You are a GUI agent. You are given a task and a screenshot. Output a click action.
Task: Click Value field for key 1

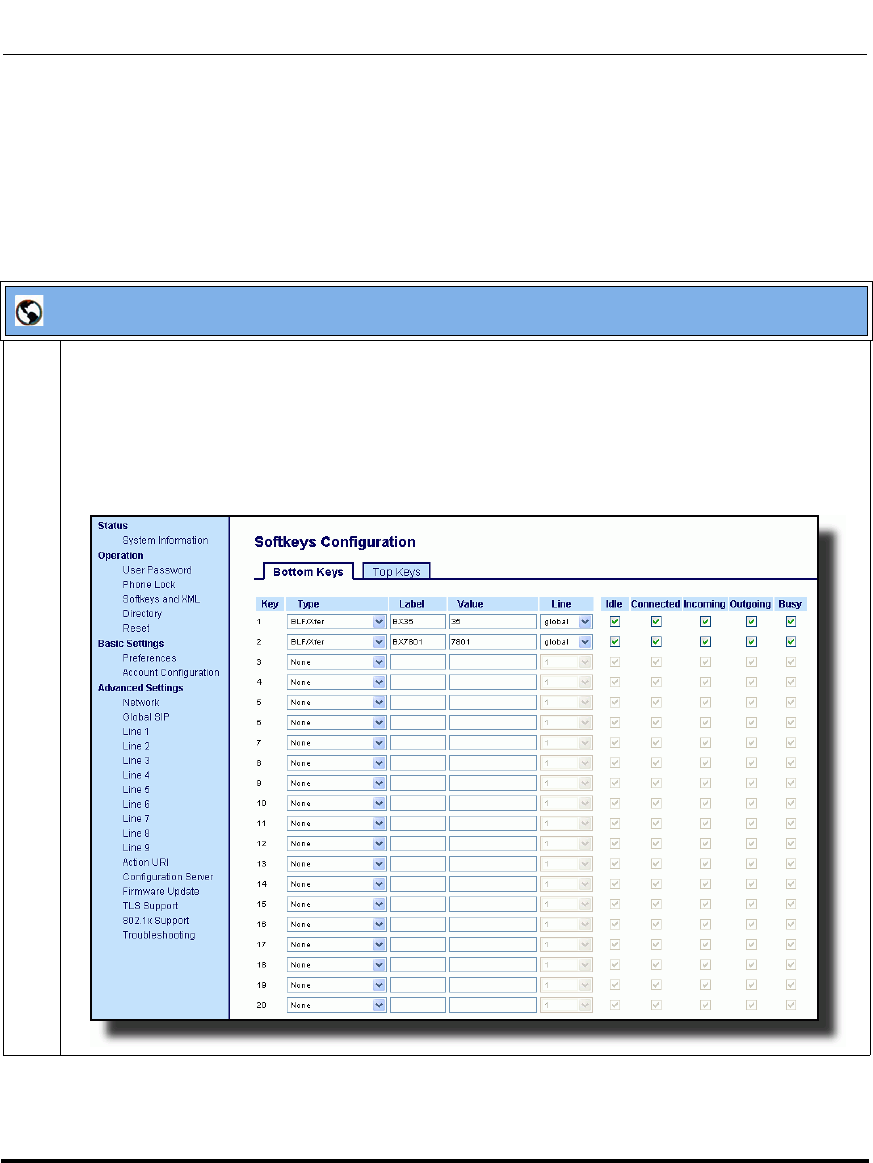click(x=492, y=622)
